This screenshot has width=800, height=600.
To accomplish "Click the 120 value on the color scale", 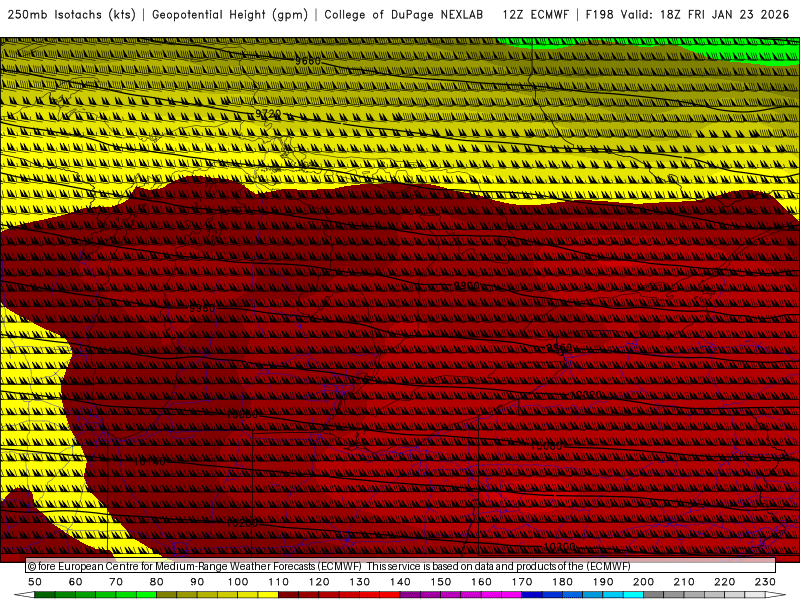I will [319, 582].
